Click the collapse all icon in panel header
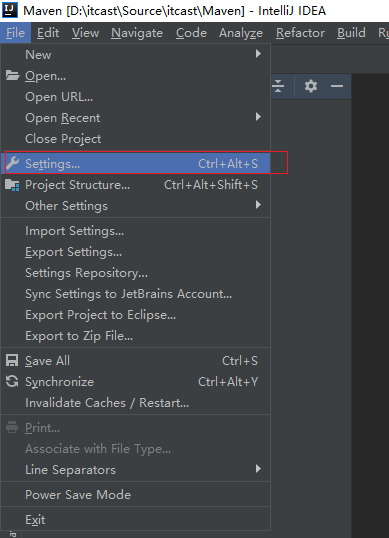 278,86
